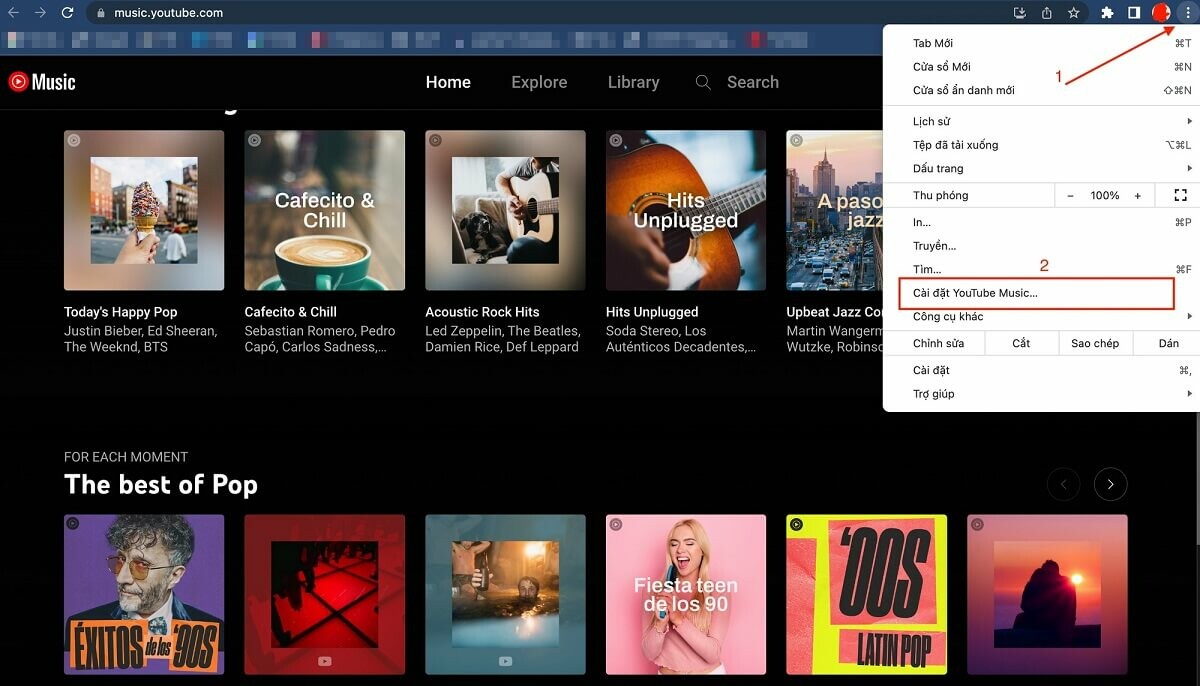Click the Cắt button

coord(1021,343)
